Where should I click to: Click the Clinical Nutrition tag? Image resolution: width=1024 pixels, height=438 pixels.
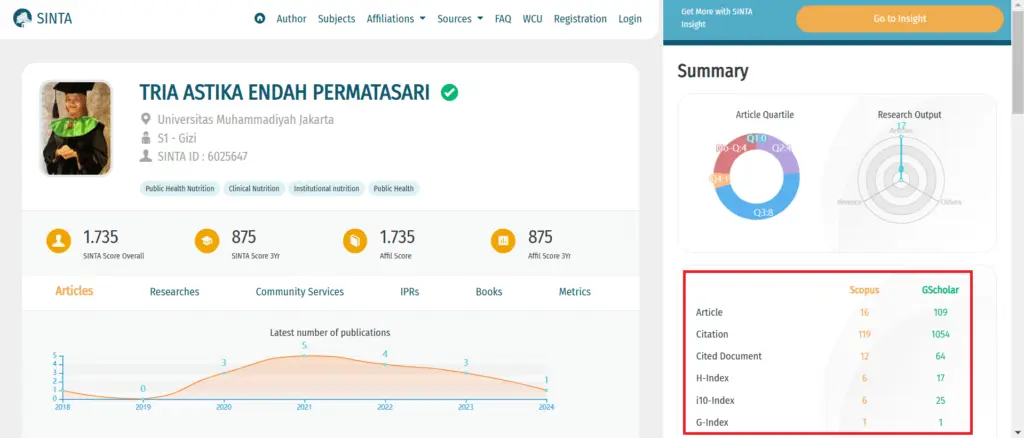pos(254,189)
